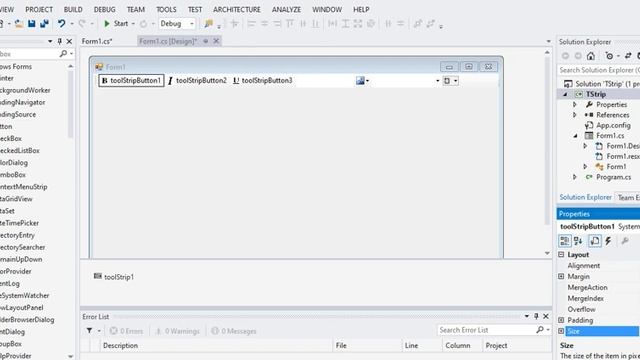Close the Form1.cs [Design] tab

(216, 41)
